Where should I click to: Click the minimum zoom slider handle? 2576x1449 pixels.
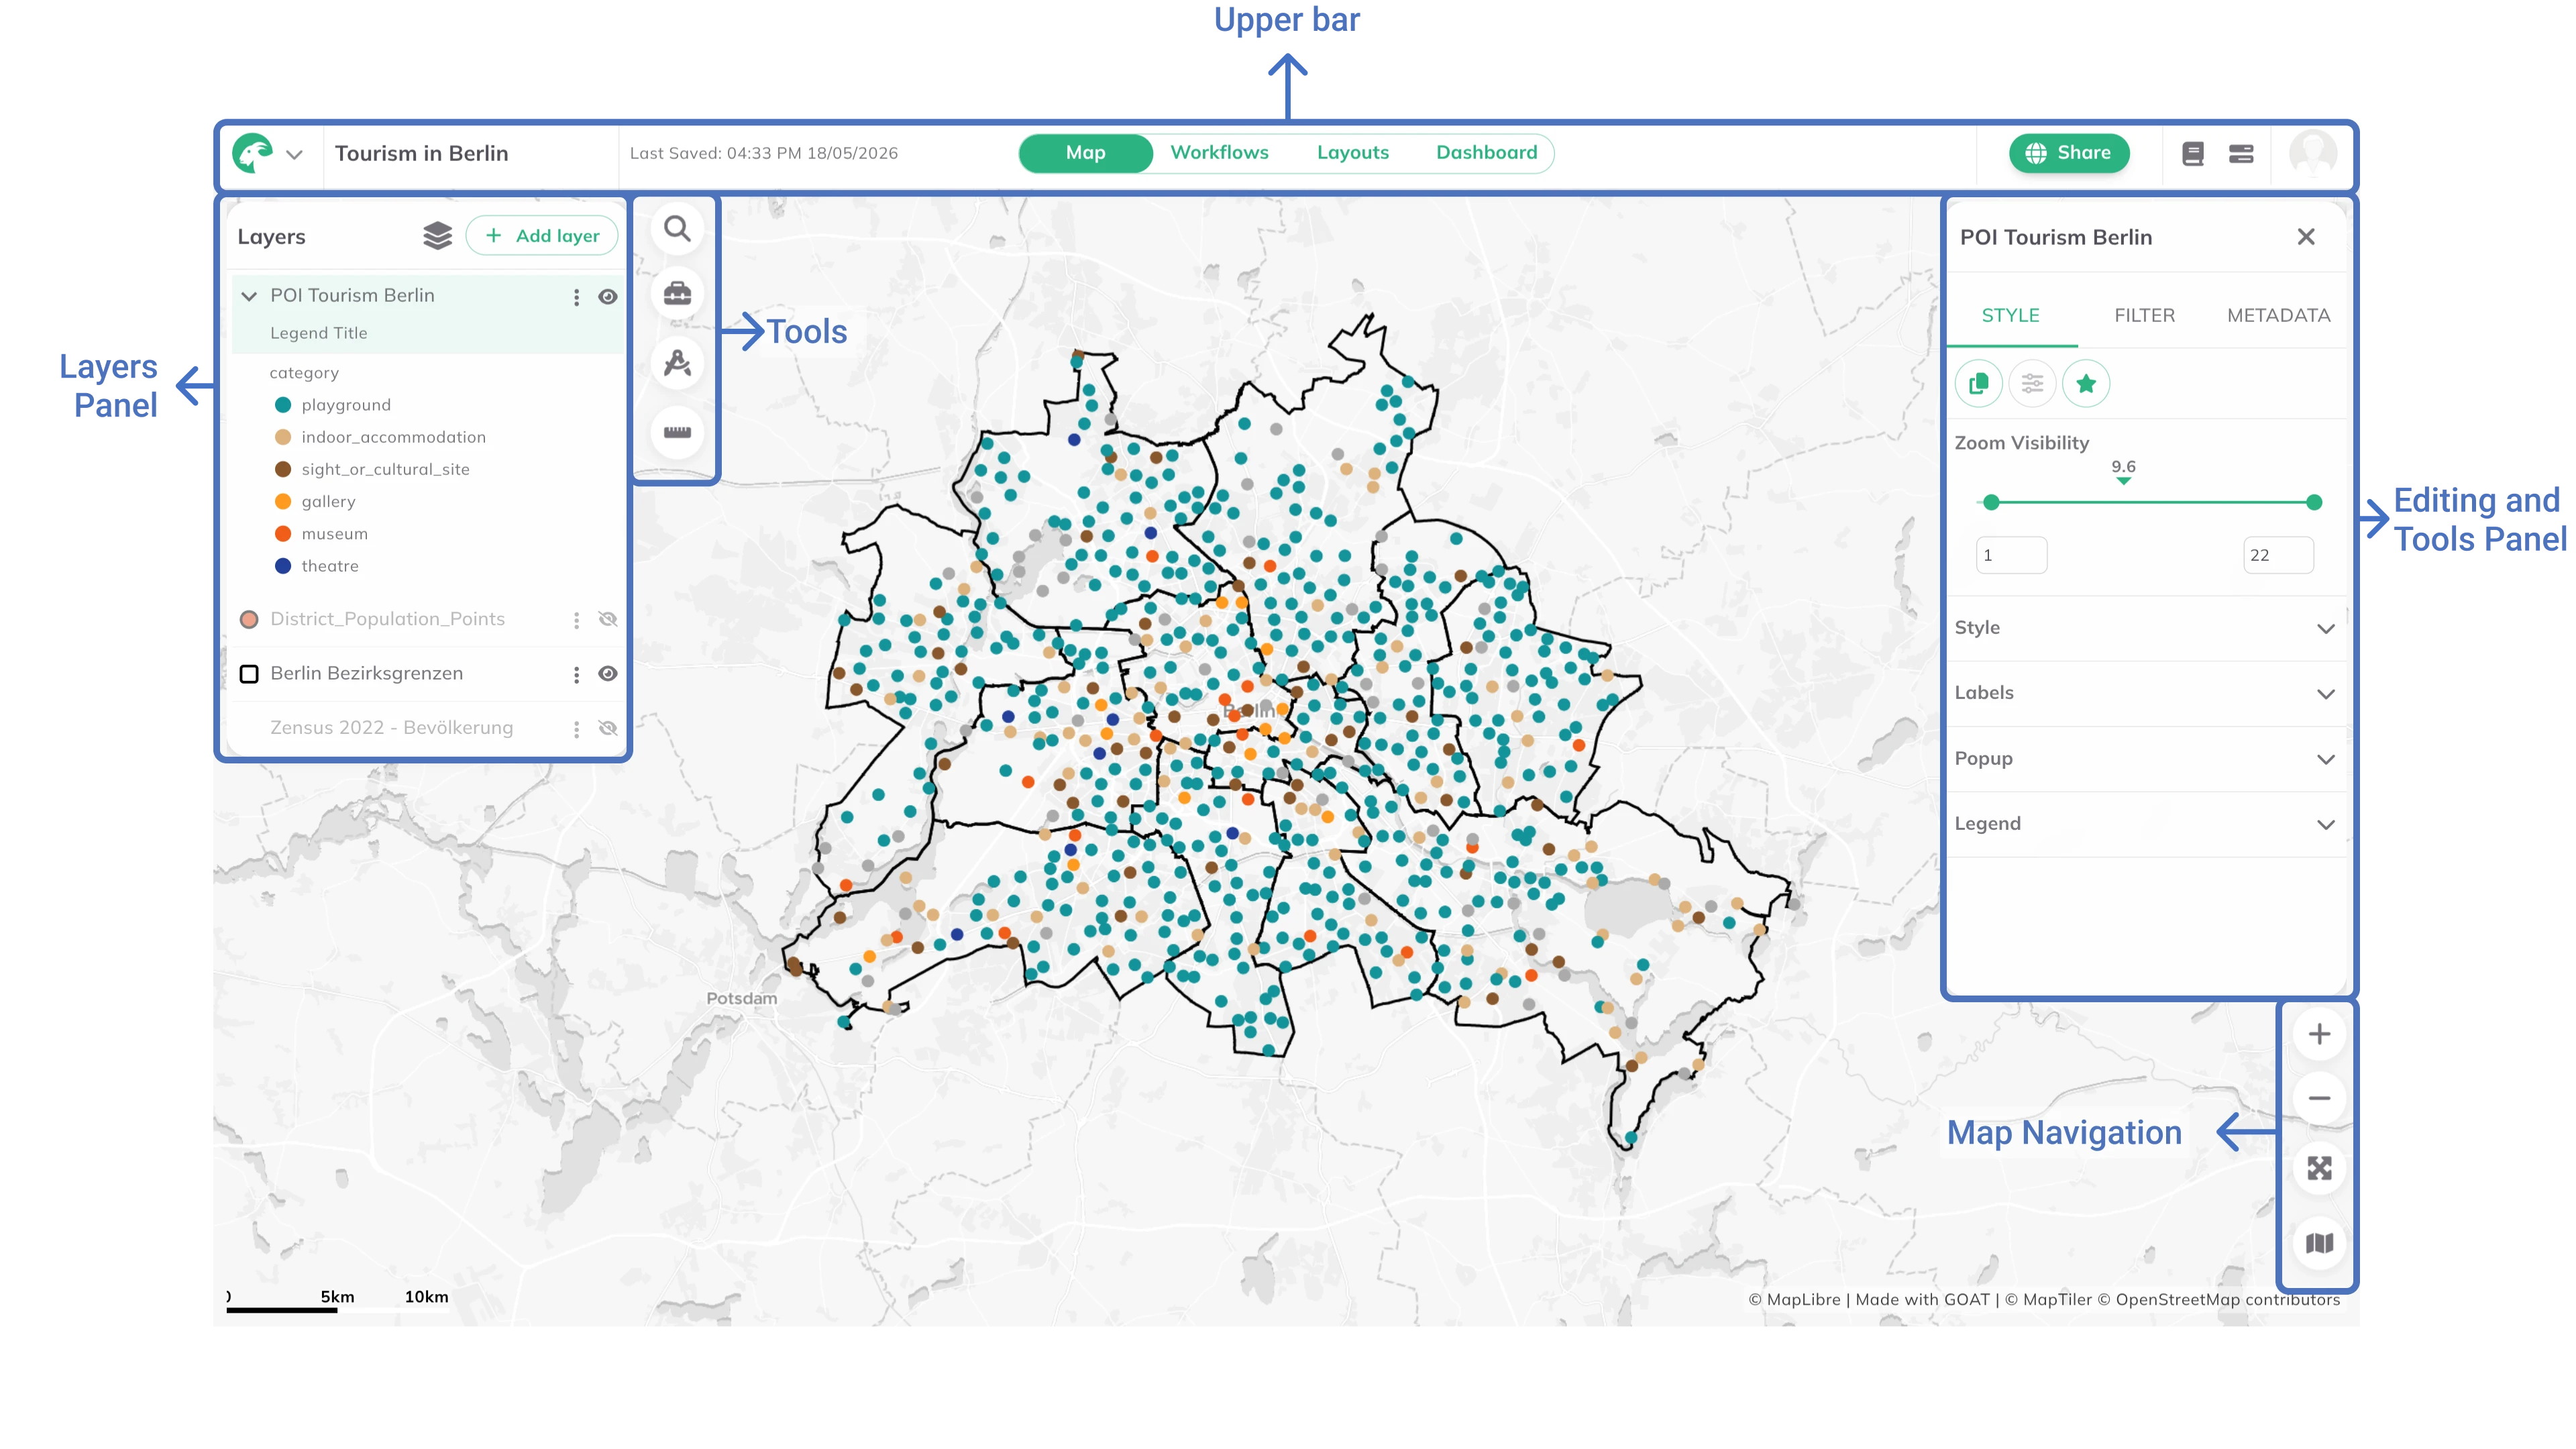click(1991, 503)
